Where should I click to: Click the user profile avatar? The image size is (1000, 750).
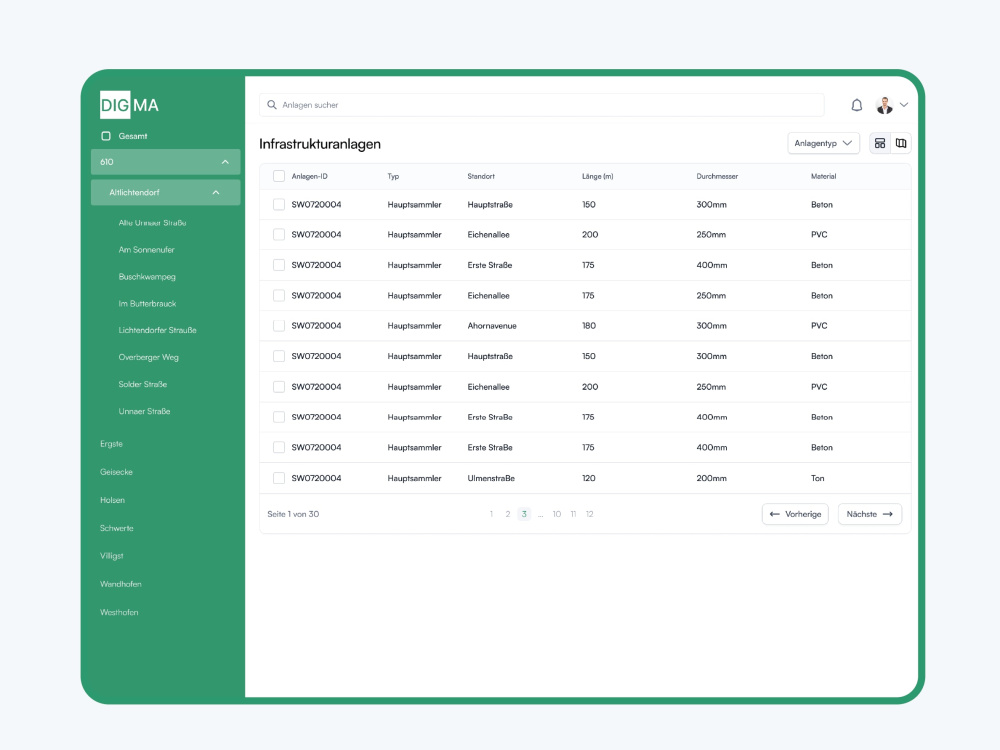tap(884, 105)
